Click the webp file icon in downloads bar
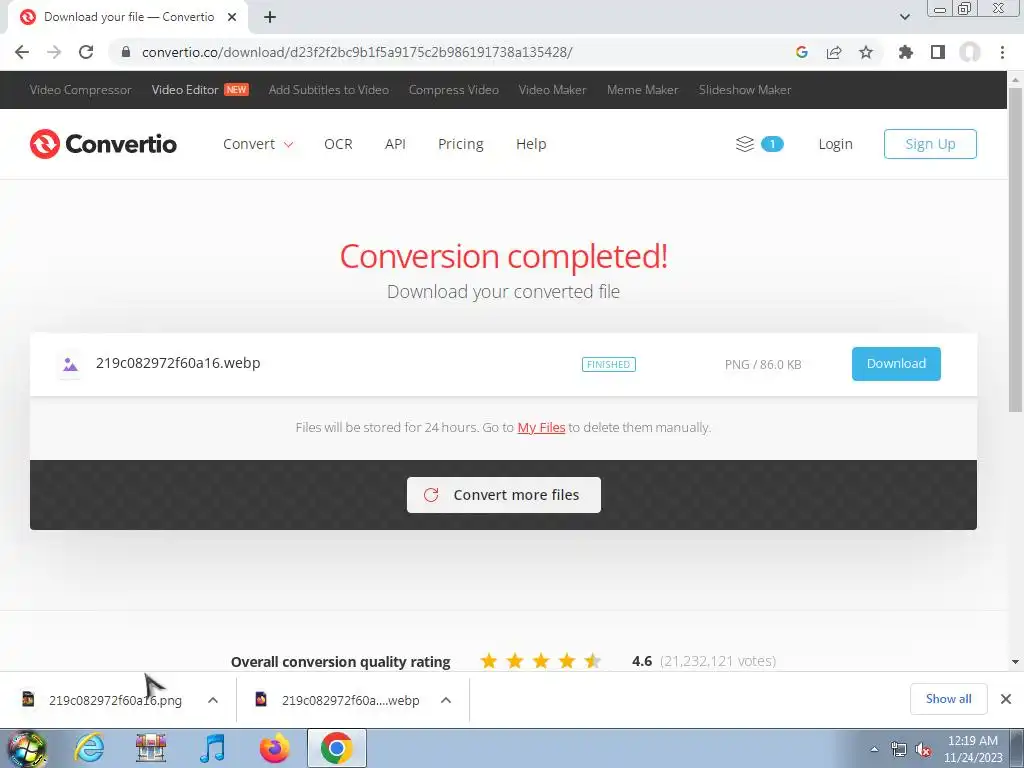Image resolution: width=1024 pixels, height=768 pixels. (261, 699)
